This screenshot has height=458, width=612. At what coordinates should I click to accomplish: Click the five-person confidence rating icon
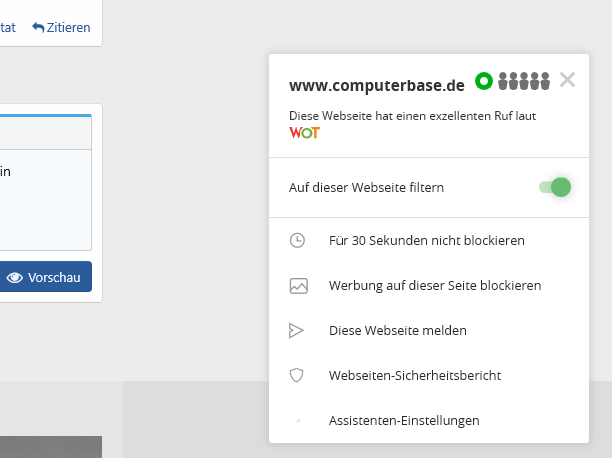coord(524,81)
